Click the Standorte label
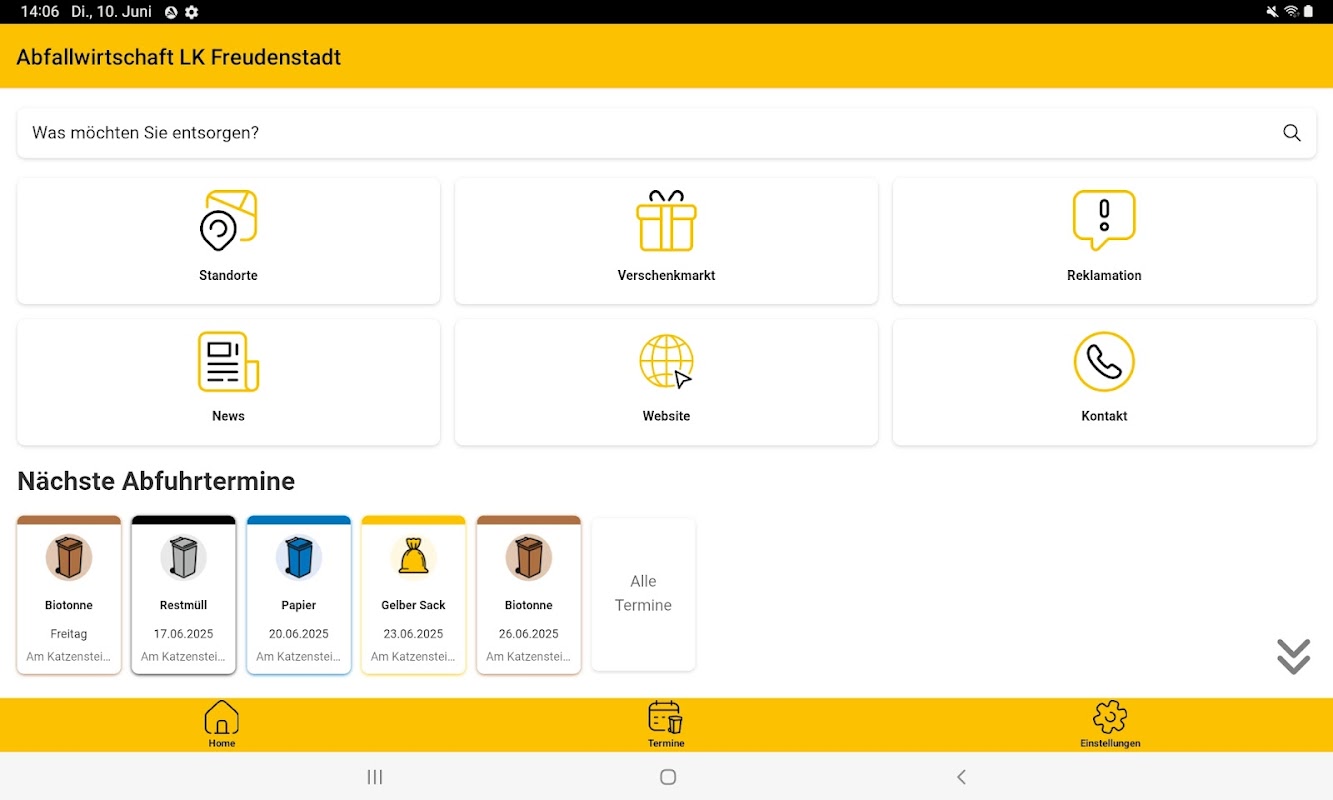Viewport: 1333px width, 800px height. coord(229,275)
